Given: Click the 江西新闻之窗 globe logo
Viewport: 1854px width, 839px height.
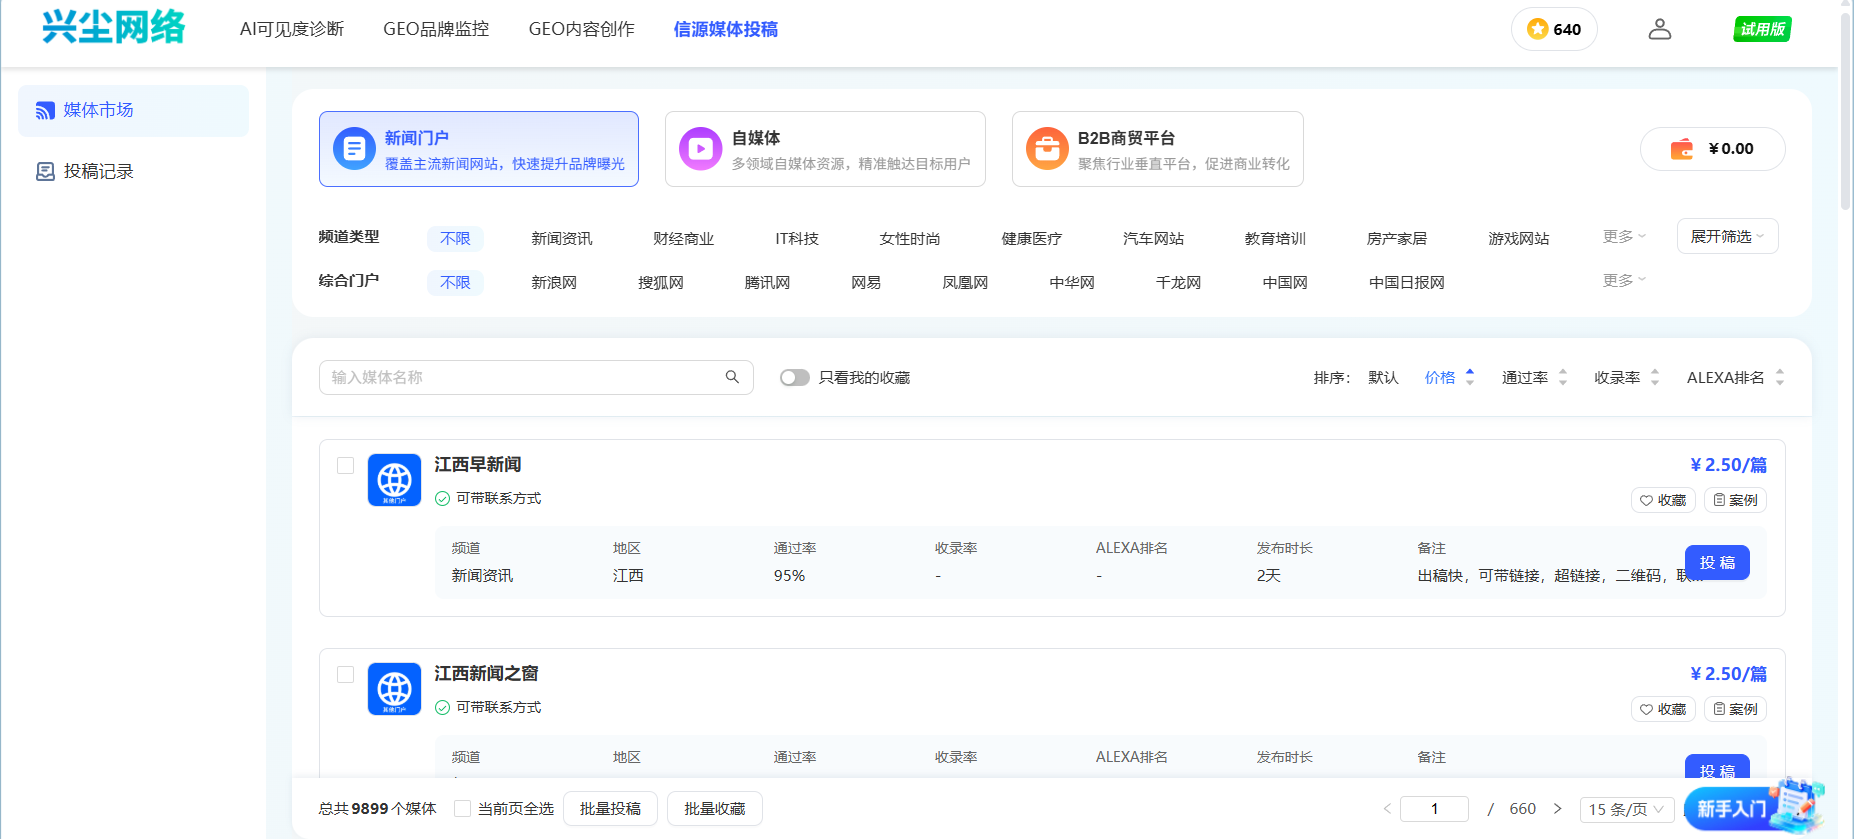Looking at the screenshot, I should pyautogui.click(x=394, y=689).
